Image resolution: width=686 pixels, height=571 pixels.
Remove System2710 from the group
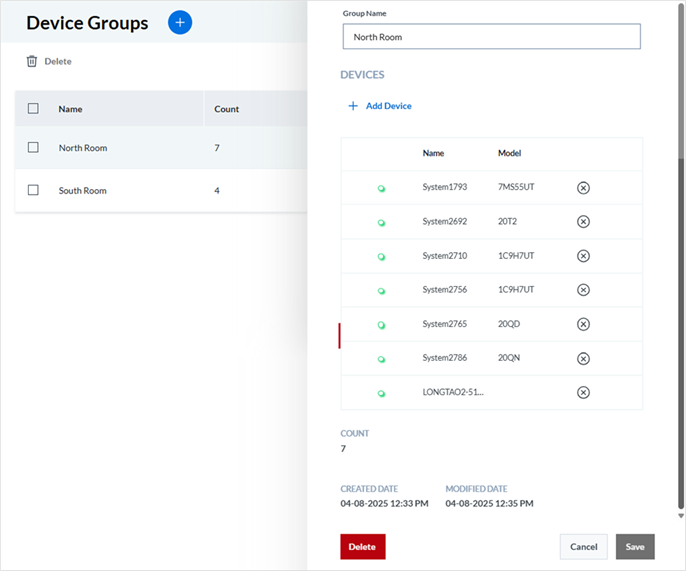point(584,256)
